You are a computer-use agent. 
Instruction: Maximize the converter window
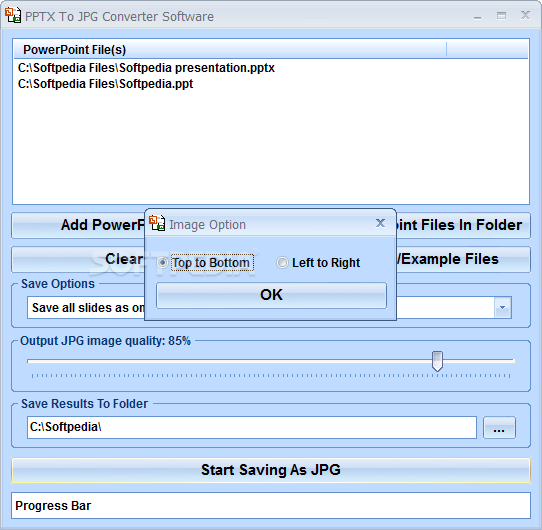501,16
